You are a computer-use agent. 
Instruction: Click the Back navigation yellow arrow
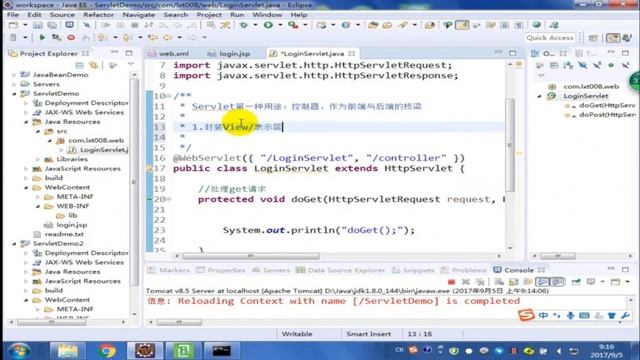(x=167, y=38)
